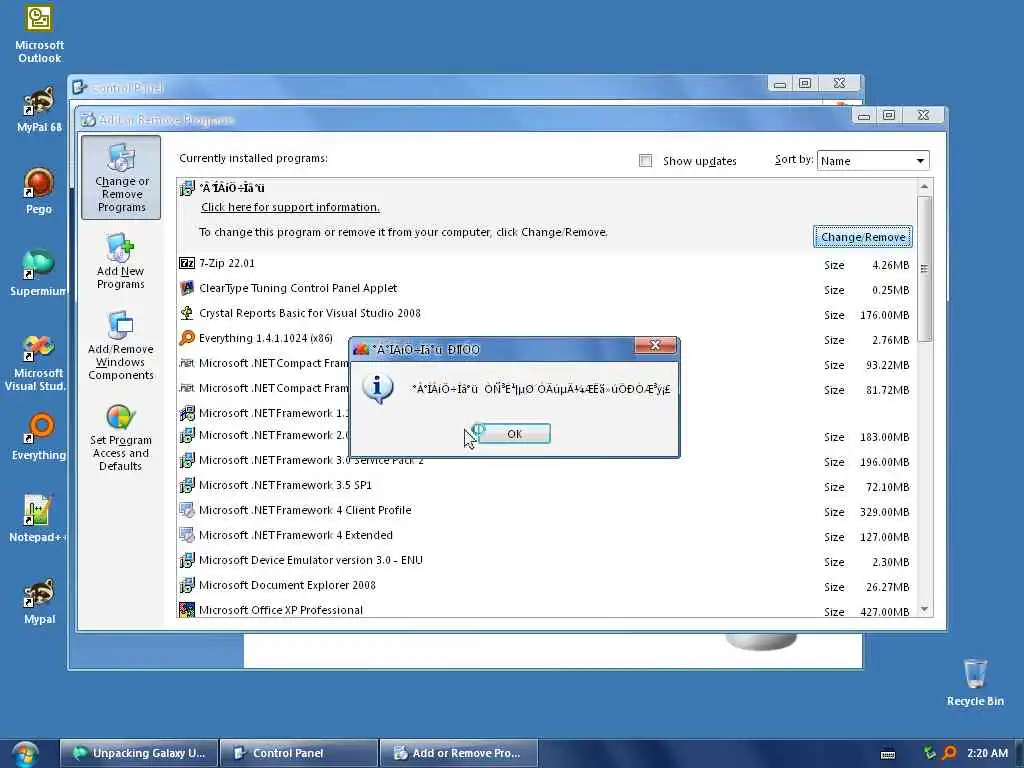The height and width of the screenshot is (768, 1024).
Task: Select Crystal Reports Basic for Visual Studio 2008
Action: (546, 313)
